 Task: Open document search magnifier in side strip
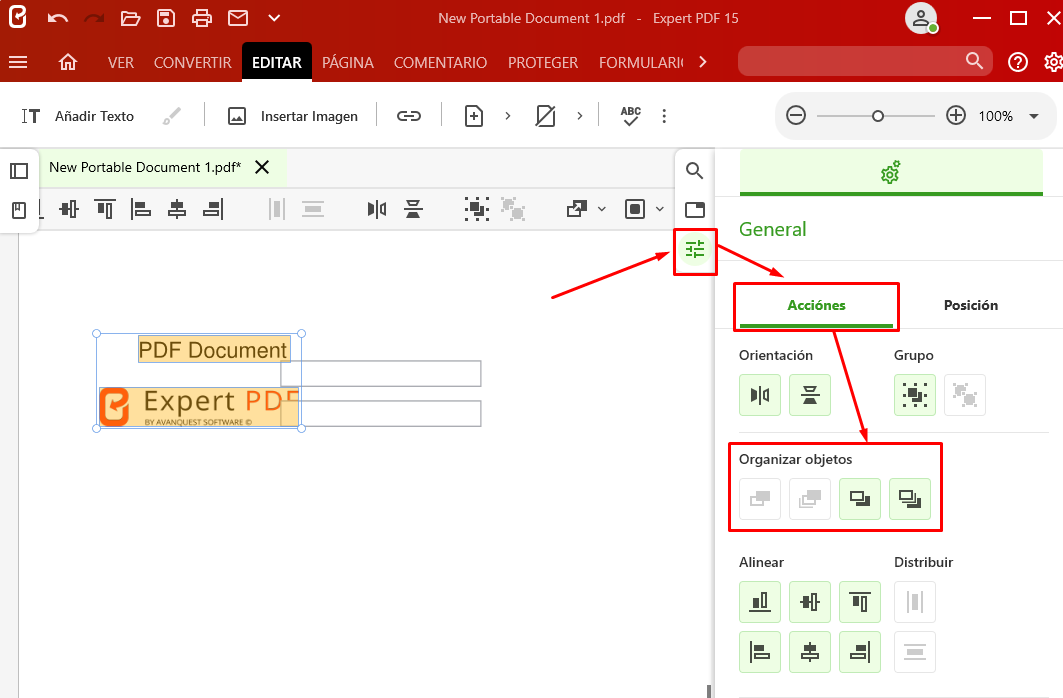pyautogui.click(x=694, y=170)
